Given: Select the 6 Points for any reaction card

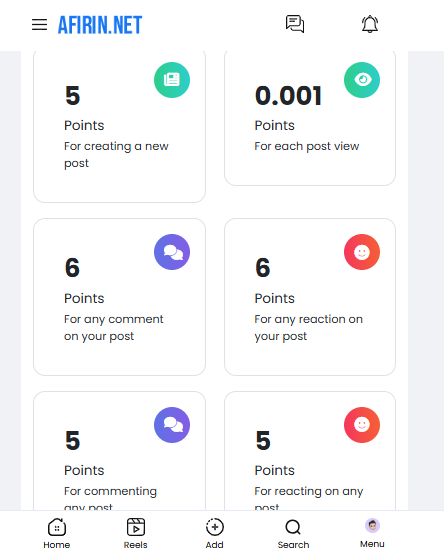Looking at the screenshot, I should [310, 297].
